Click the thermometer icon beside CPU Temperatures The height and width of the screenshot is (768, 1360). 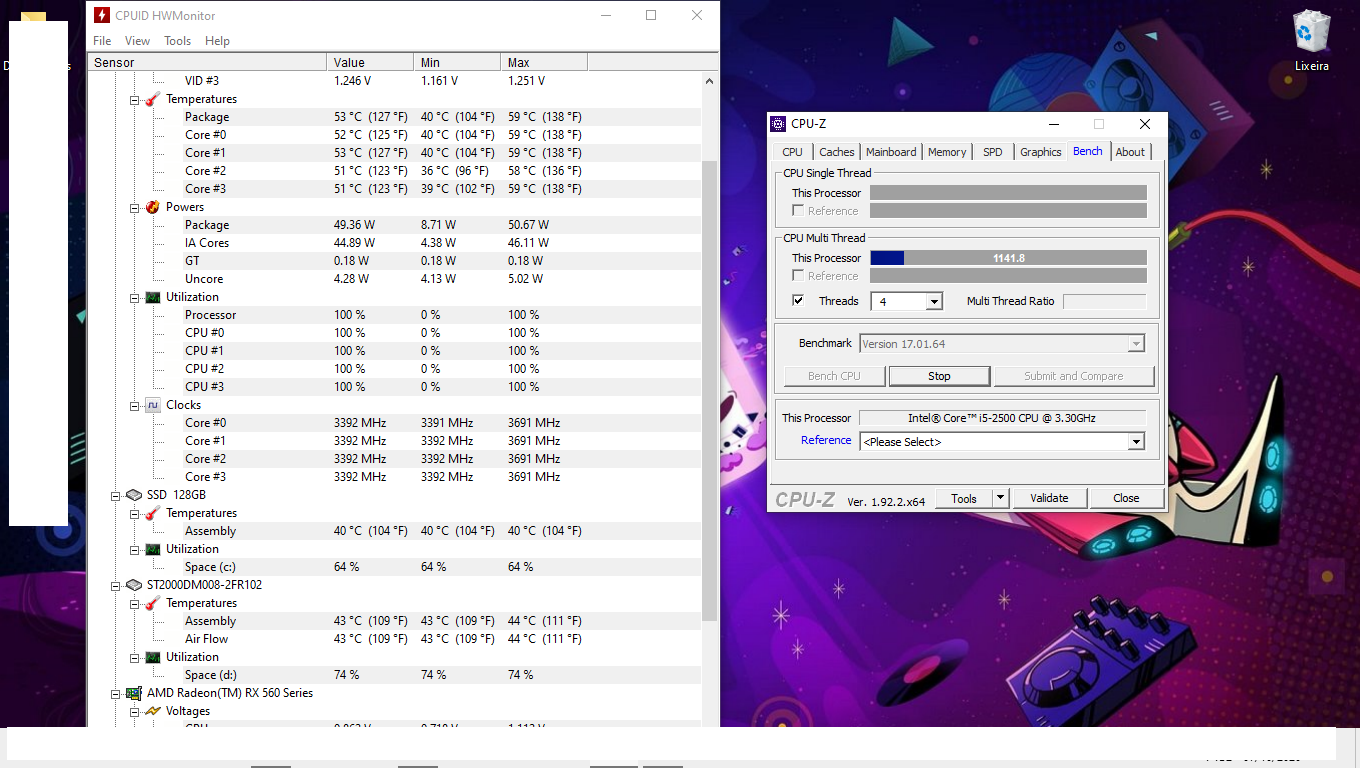(152, 99)
